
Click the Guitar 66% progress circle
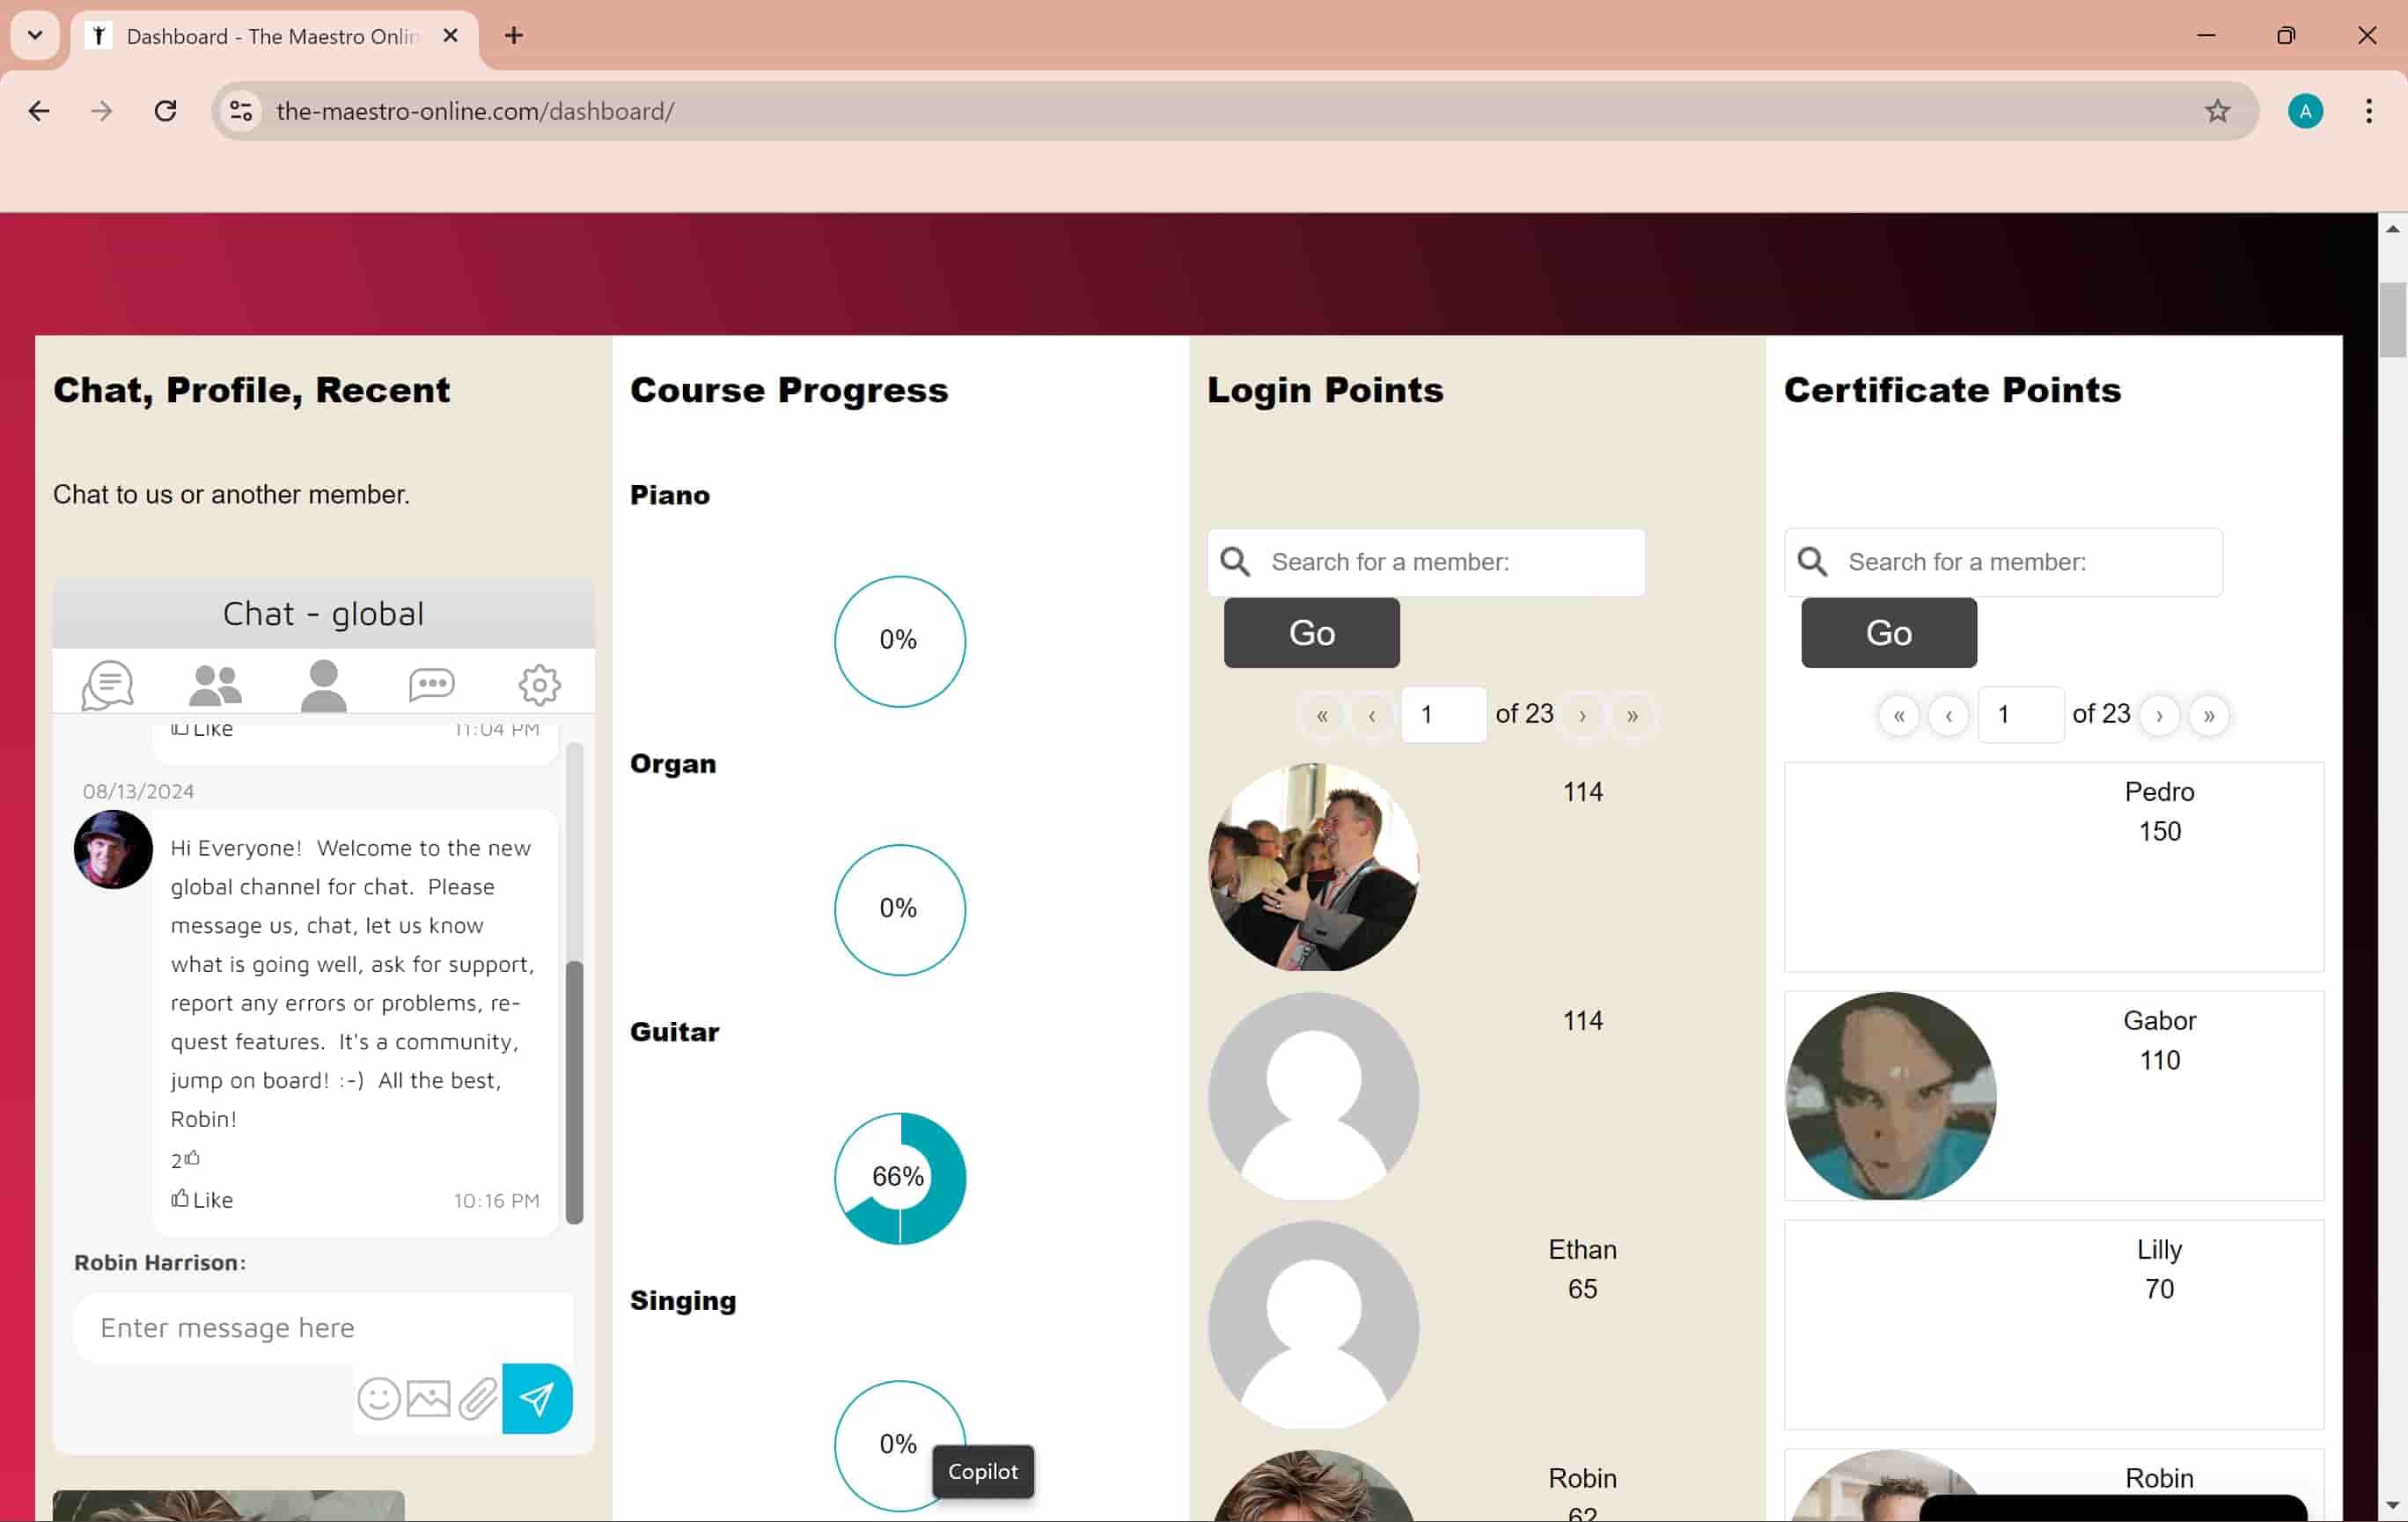[x=899, y=1178]
